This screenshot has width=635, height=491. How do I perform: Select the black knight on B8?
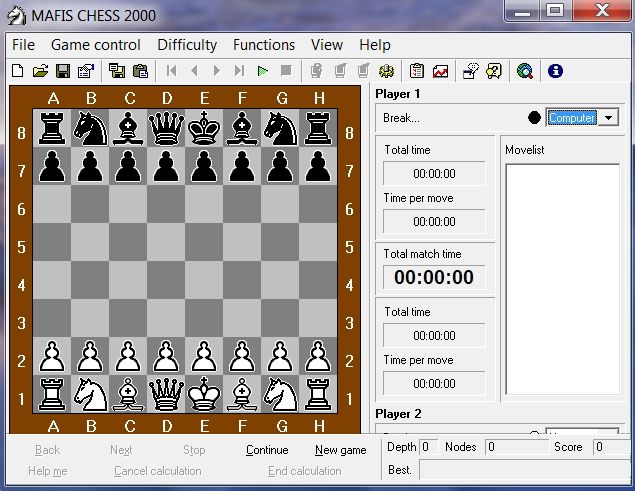[90, 128]
